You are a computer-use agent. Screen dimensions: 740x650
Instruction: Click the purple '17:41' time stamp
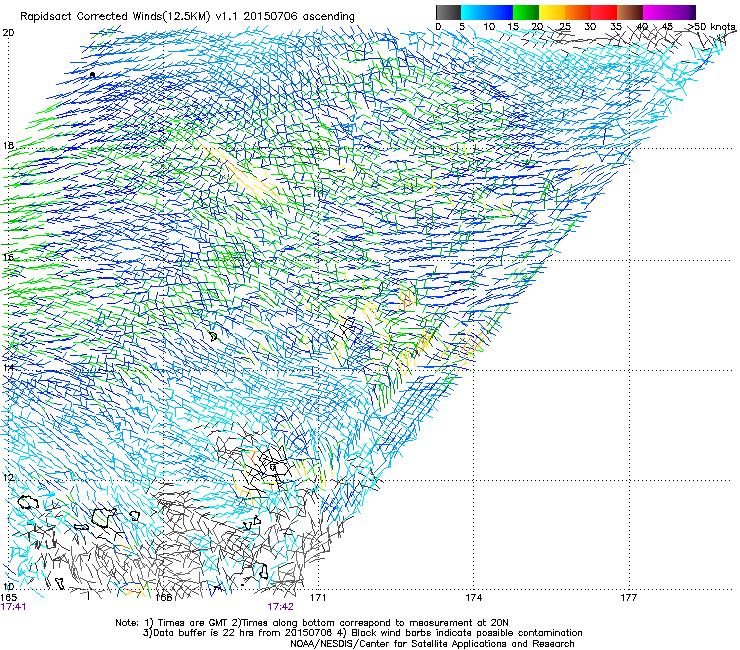[x=13, y=607]
